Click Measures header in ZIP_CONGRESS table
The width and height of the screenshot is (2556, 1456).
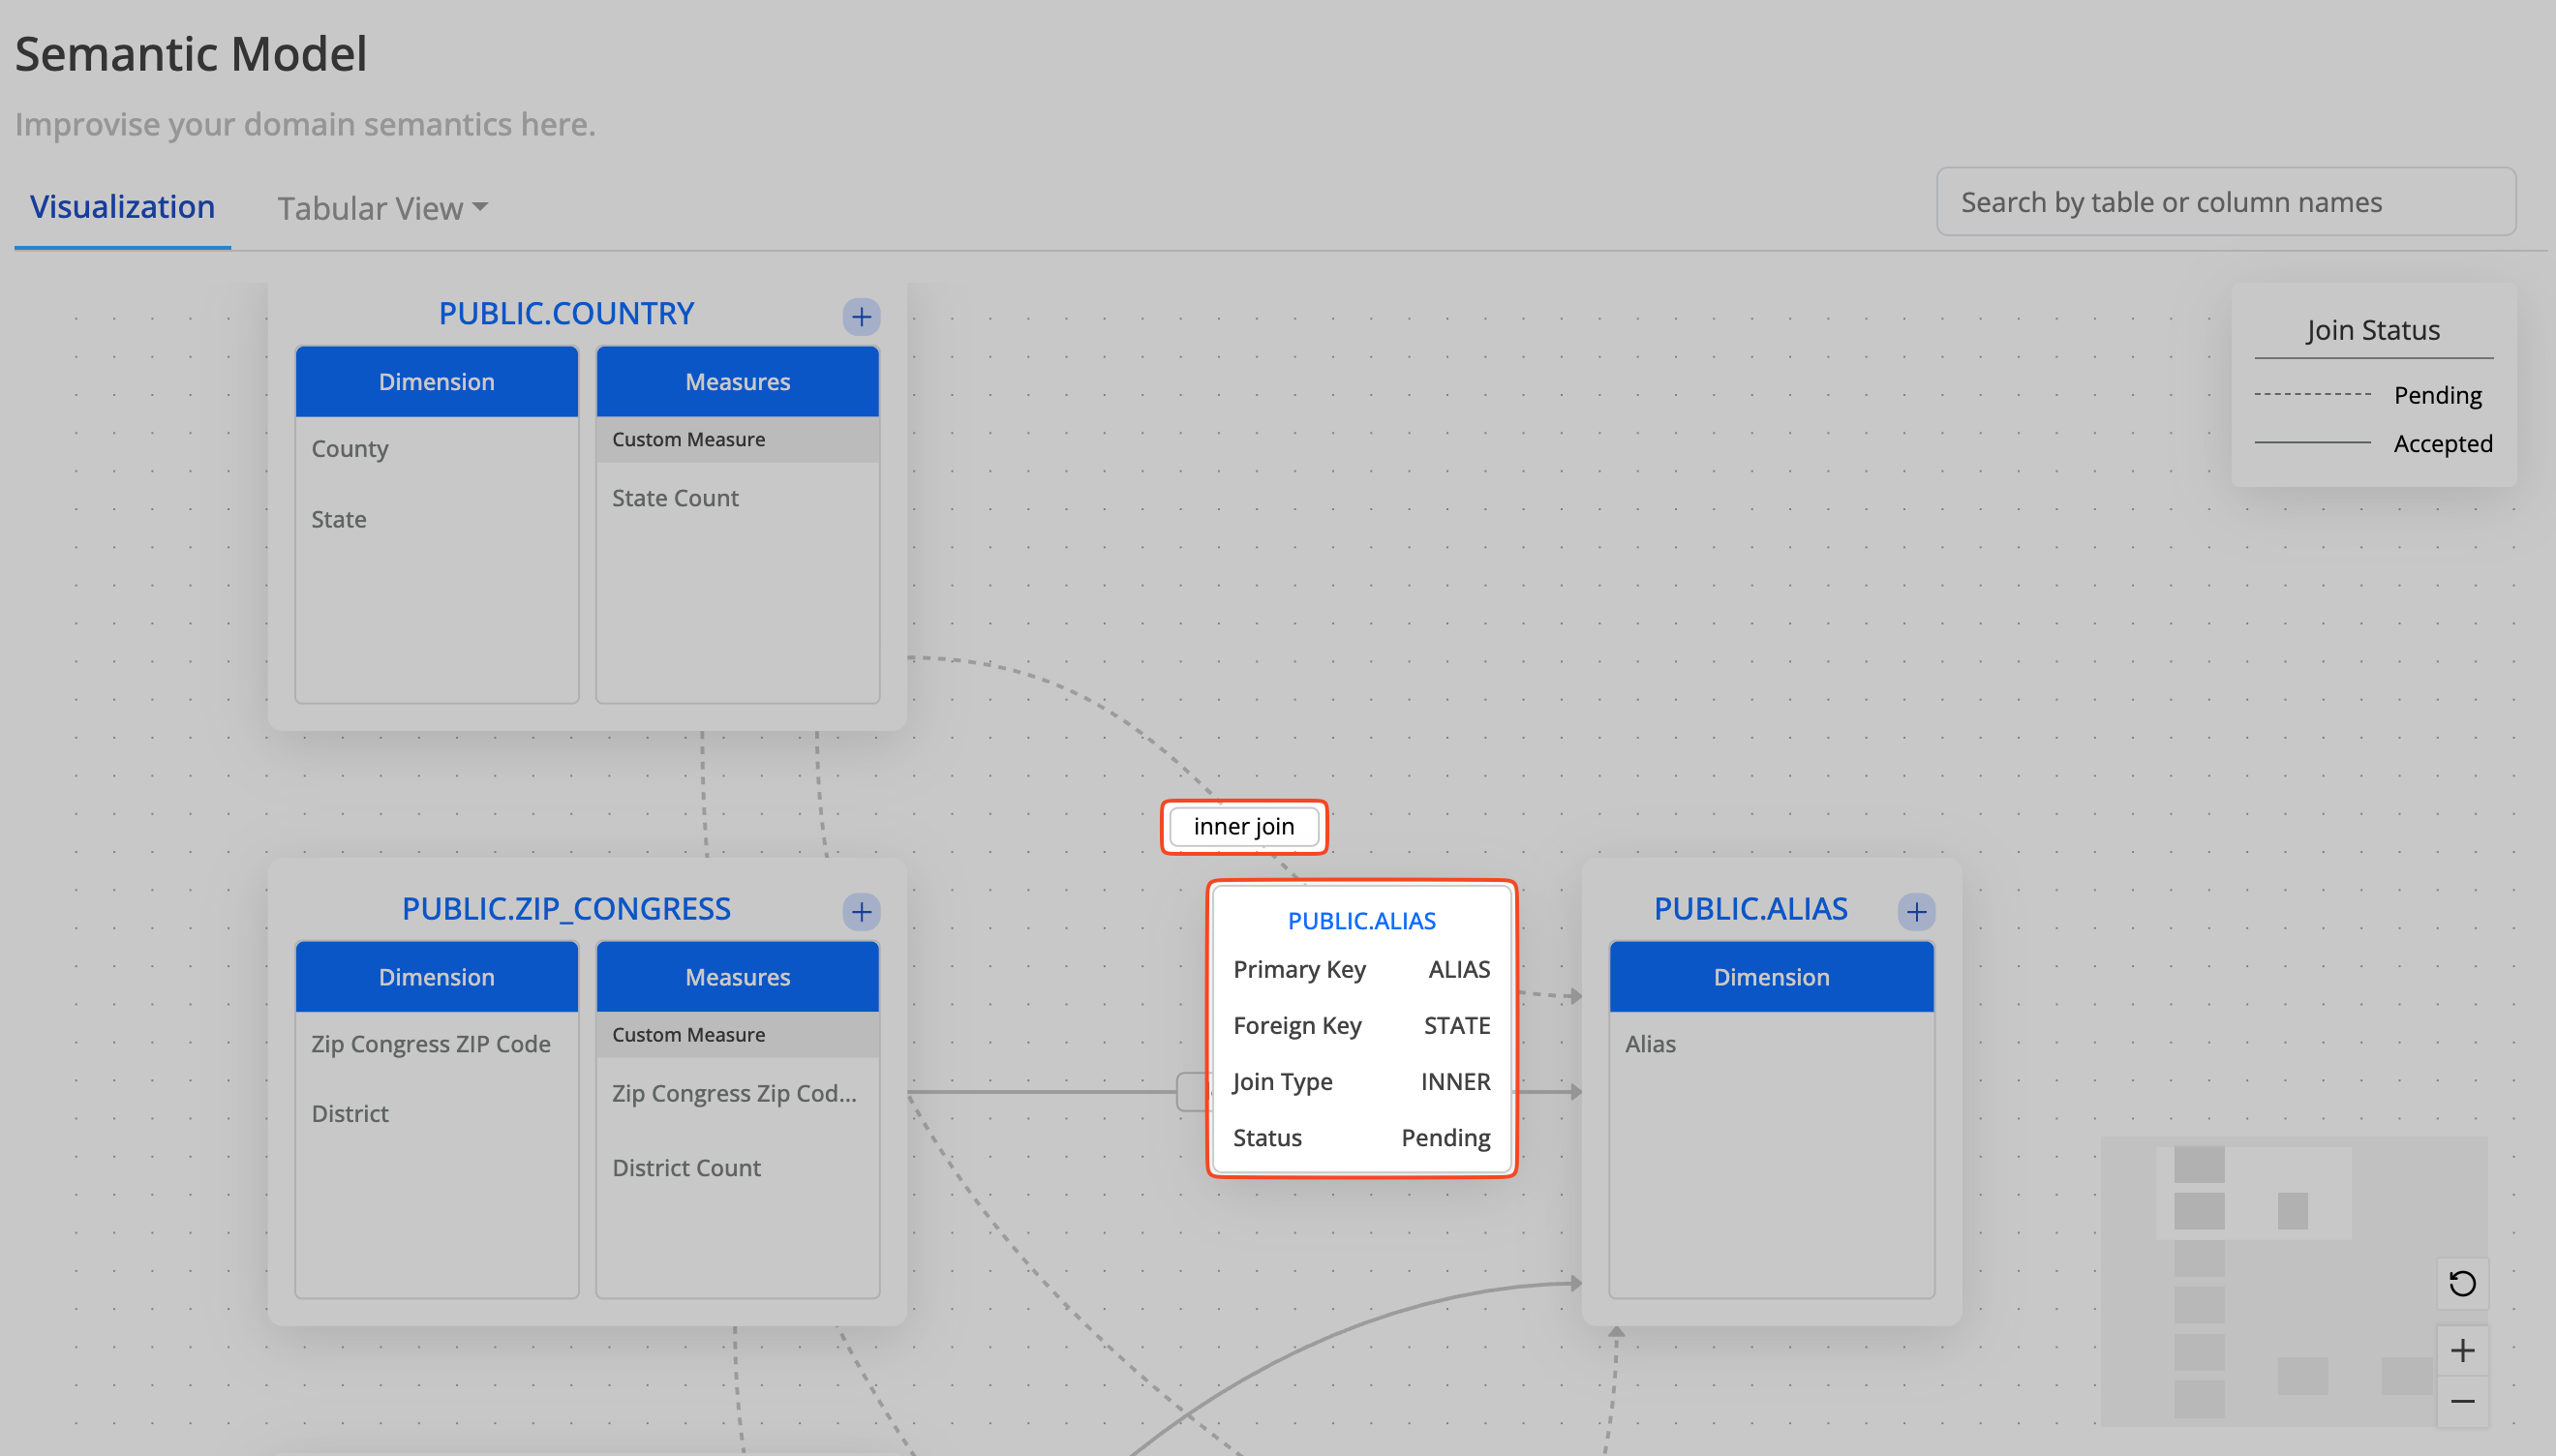coord(737,977)
